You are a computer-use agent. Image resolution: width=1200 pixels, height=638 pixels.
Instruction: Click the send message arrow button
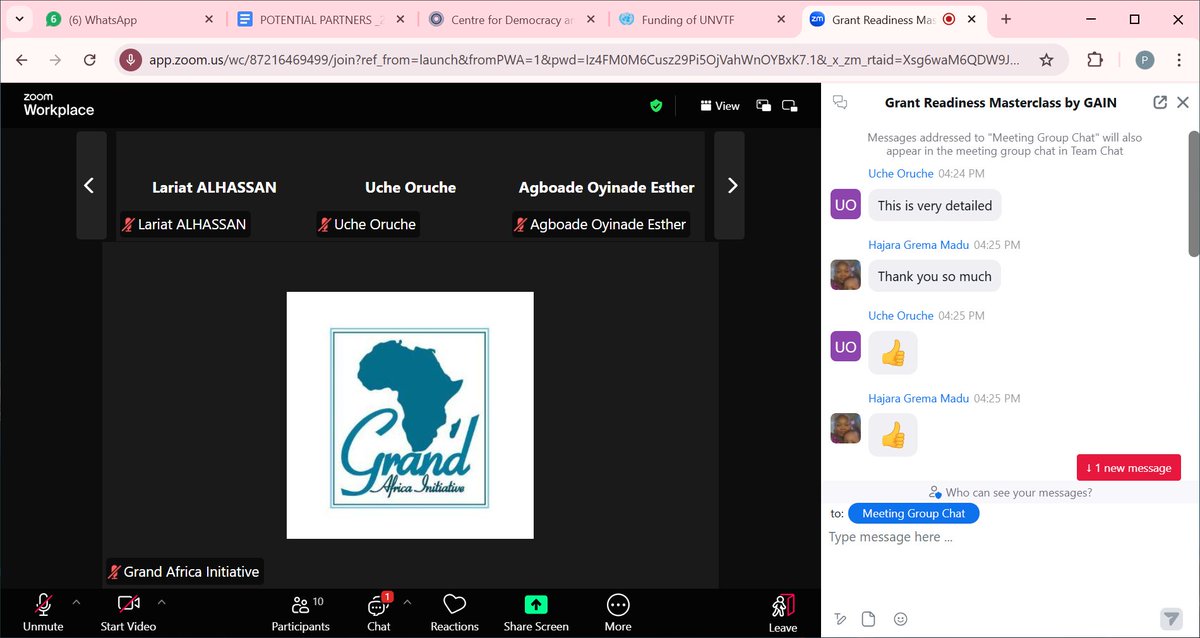(x=1170, y=618)
